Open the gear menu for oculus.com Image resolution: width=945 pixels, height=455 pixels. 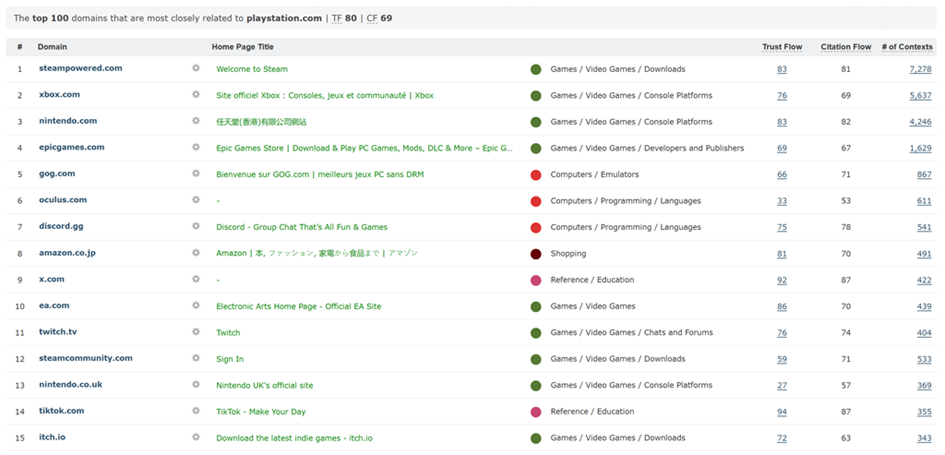coord(196,199)
